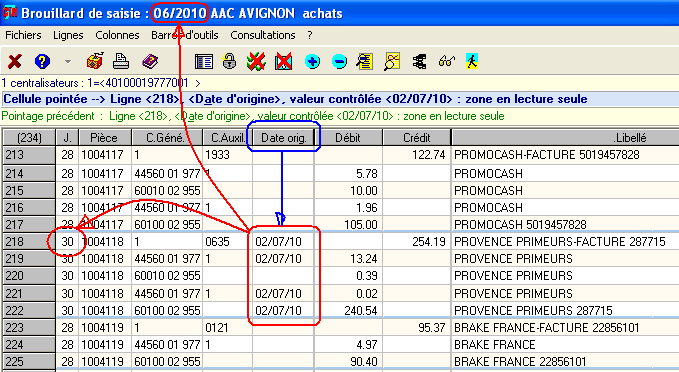Click debit amount 105.00
679x372 pixels.
(361, 225)
